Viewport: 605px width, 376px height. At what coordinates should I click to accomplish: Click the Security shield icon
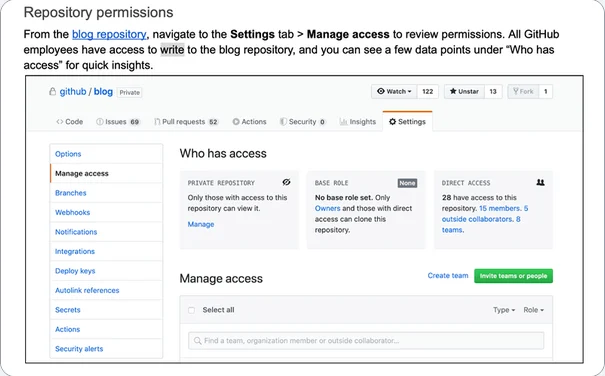(283, 122)
